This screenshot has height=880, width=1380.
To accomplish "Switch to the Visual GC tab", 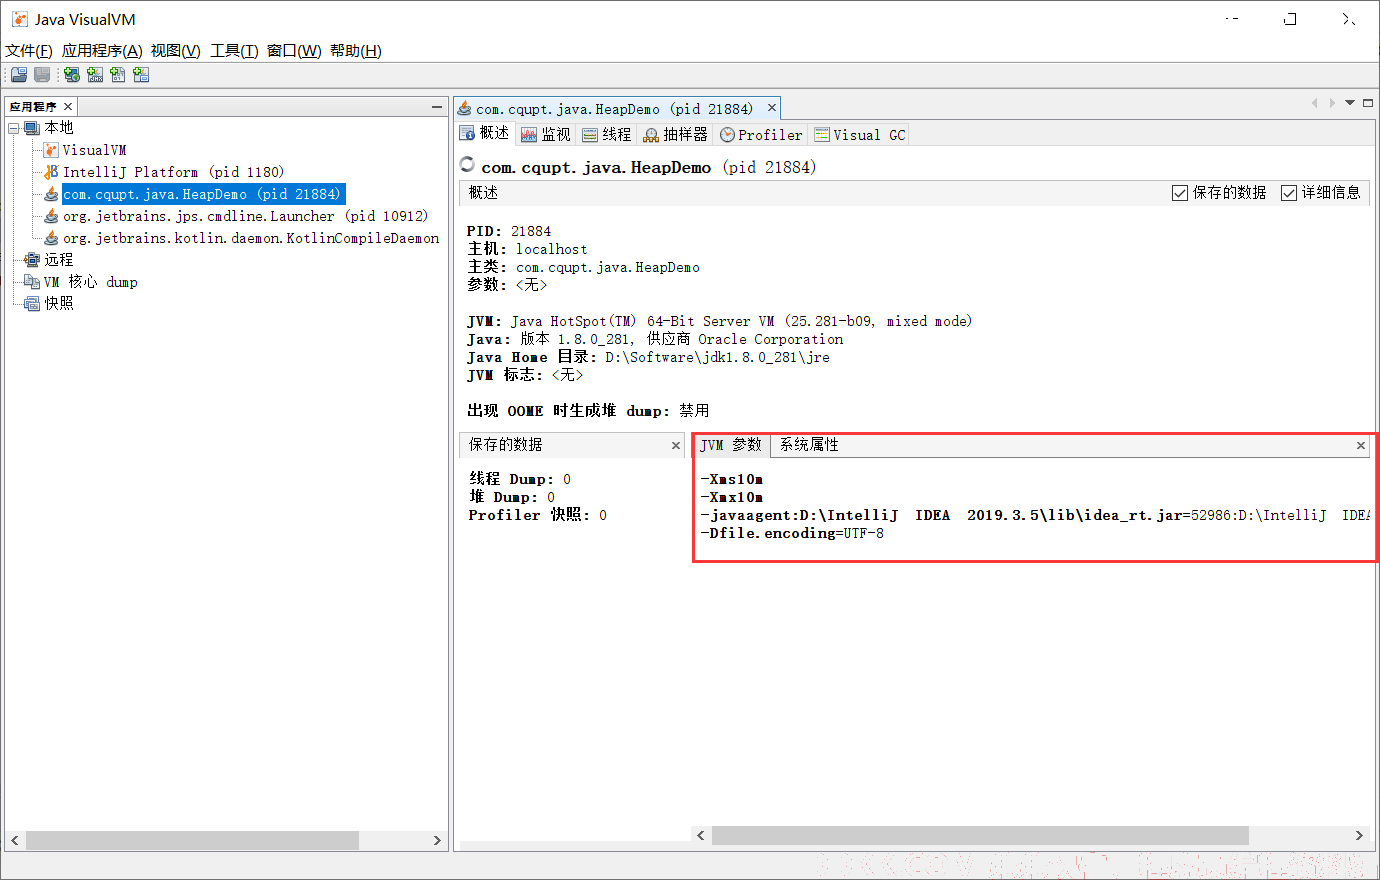I will click(x=859, y=134).
